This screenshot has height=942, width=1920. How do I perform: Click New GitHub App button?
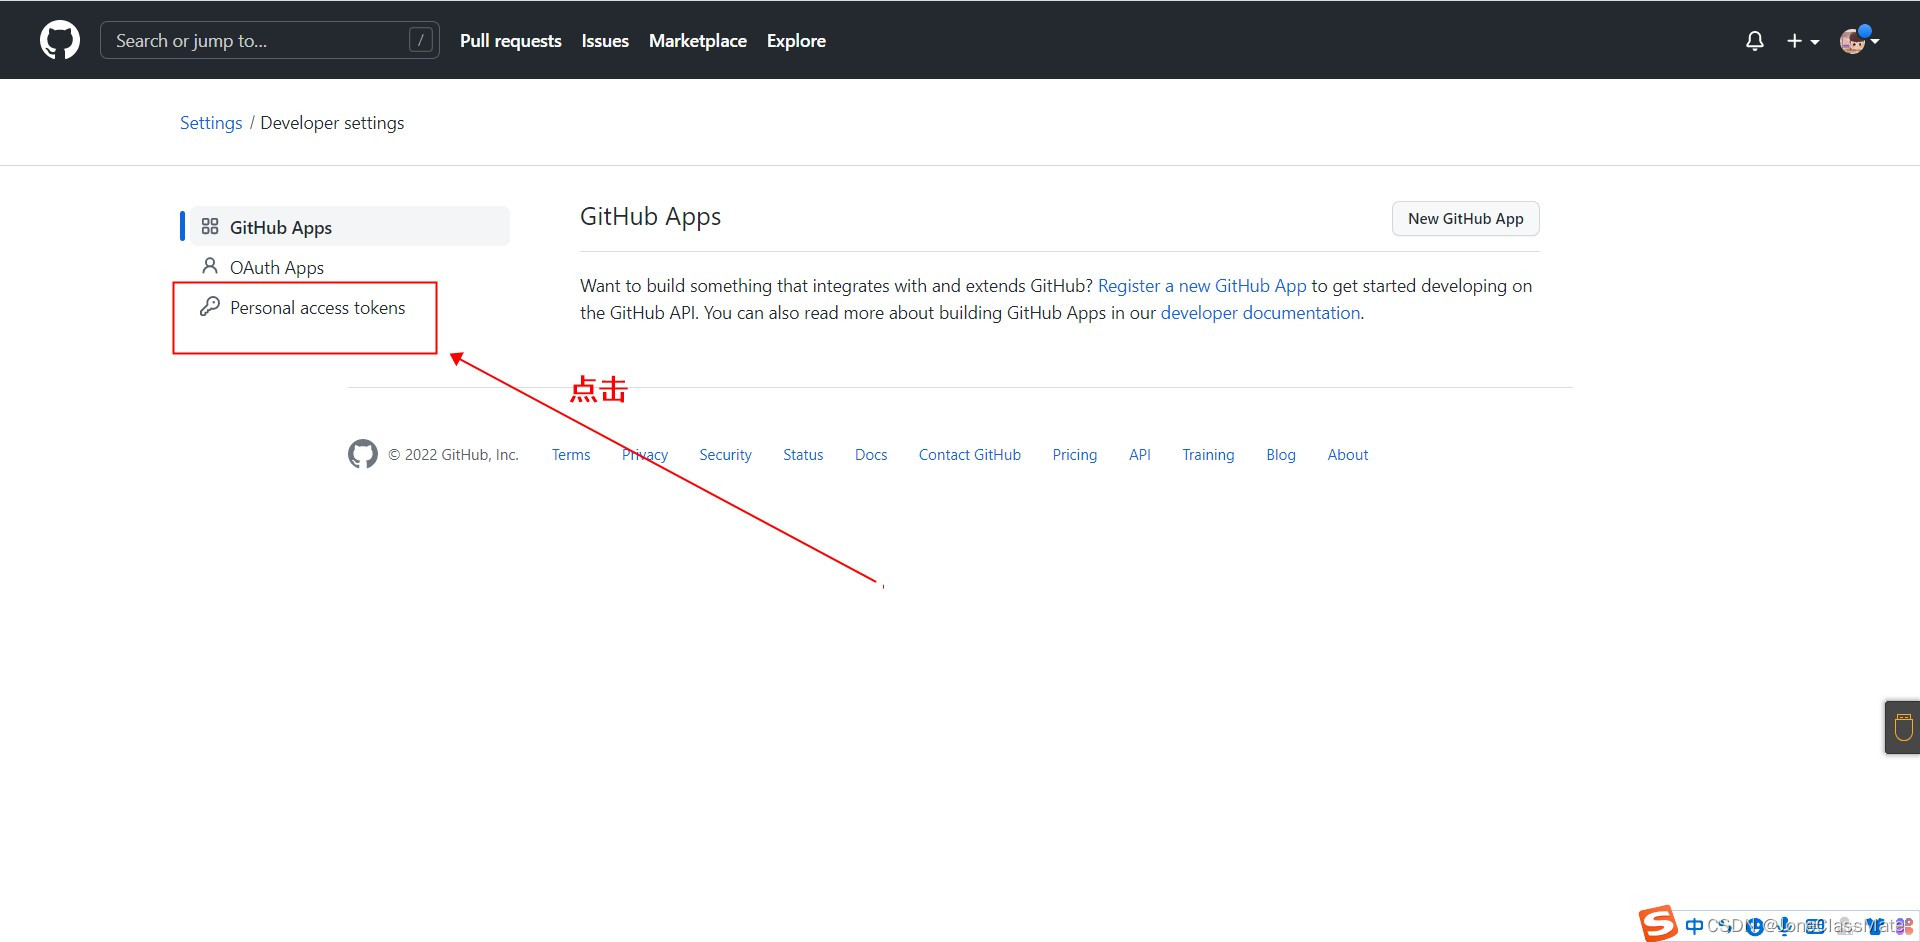(1466, 219)
